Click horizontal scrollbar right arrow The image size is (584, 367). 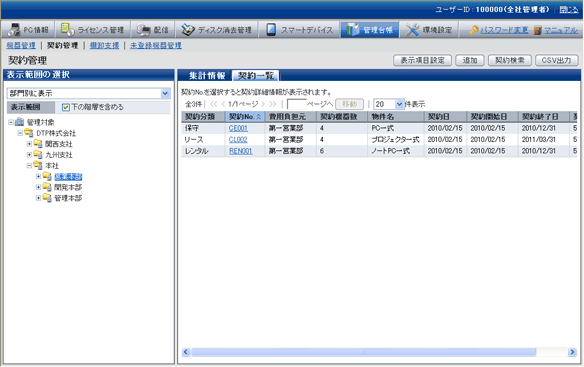pos(572,352)
